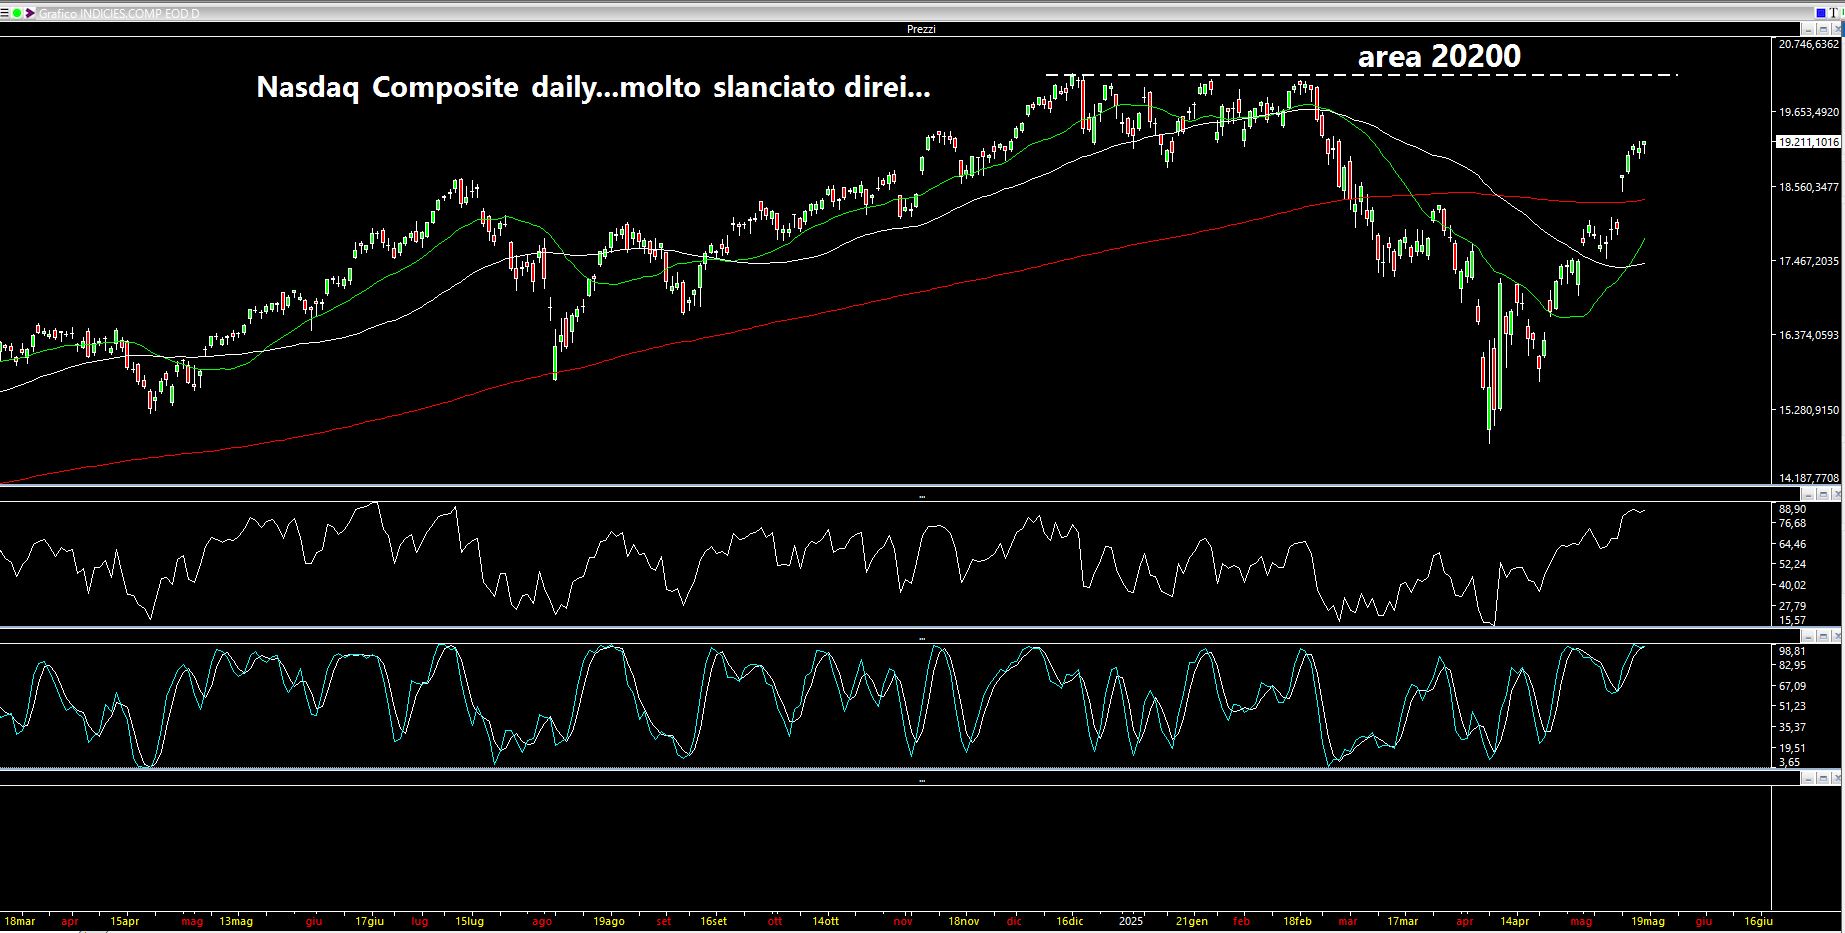
Task: Click the 18mar date on the time axis
Action: [x=20, y=921]
